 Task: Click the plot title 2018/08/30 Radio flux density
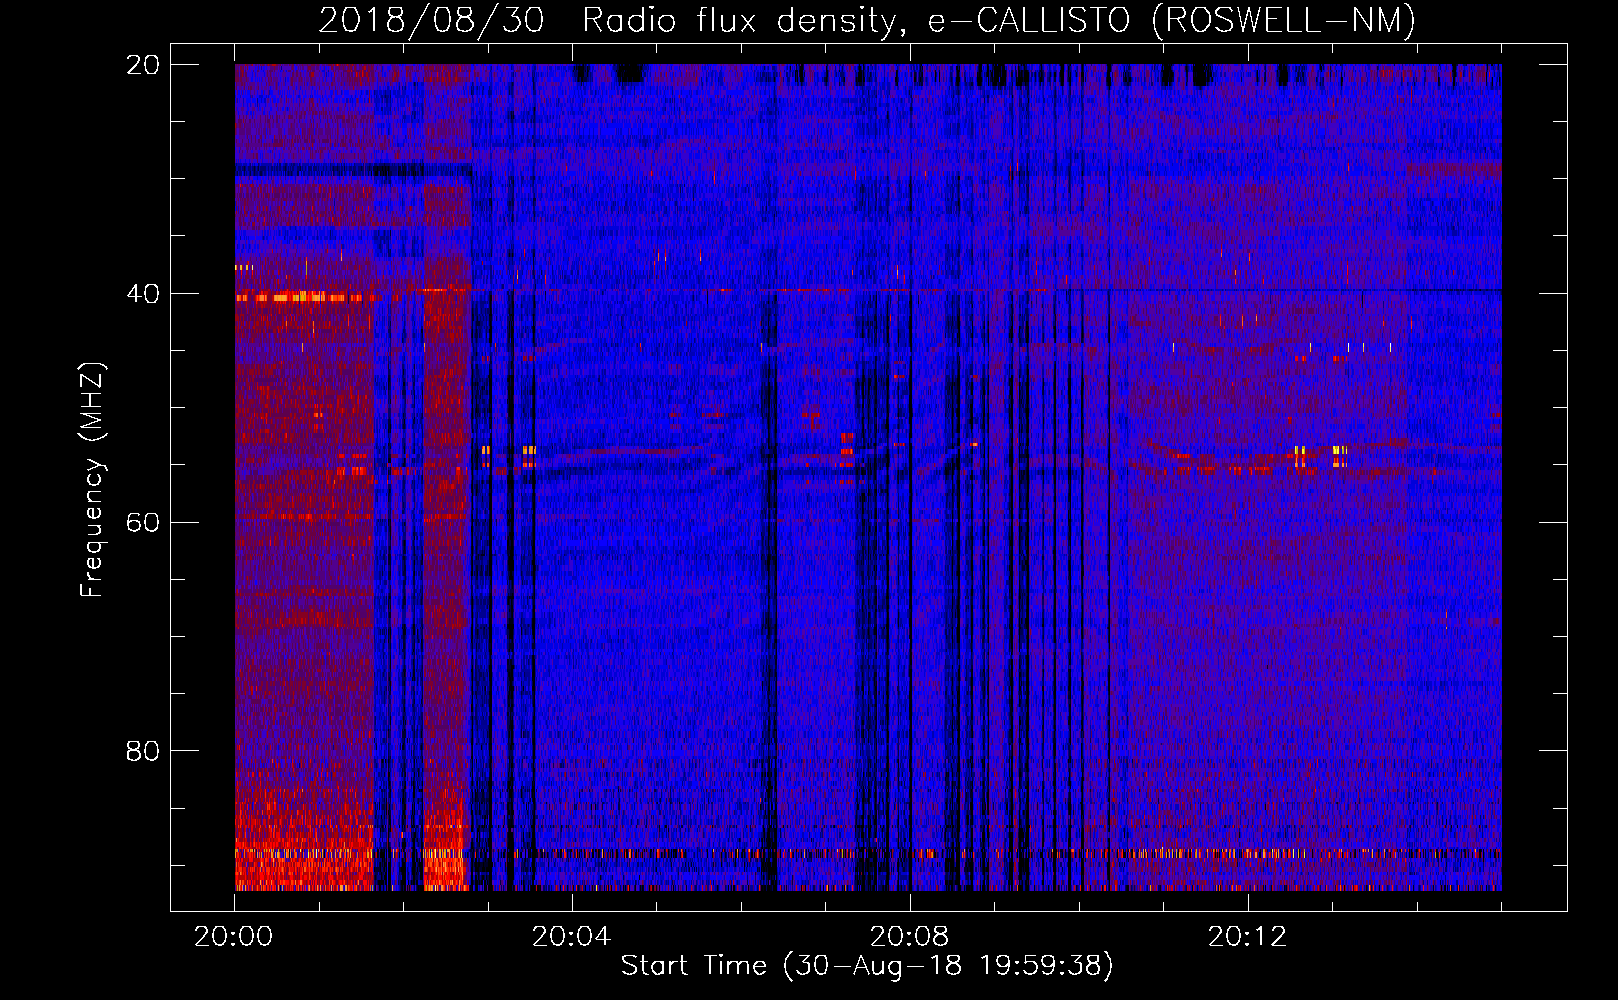pos(867,20)
